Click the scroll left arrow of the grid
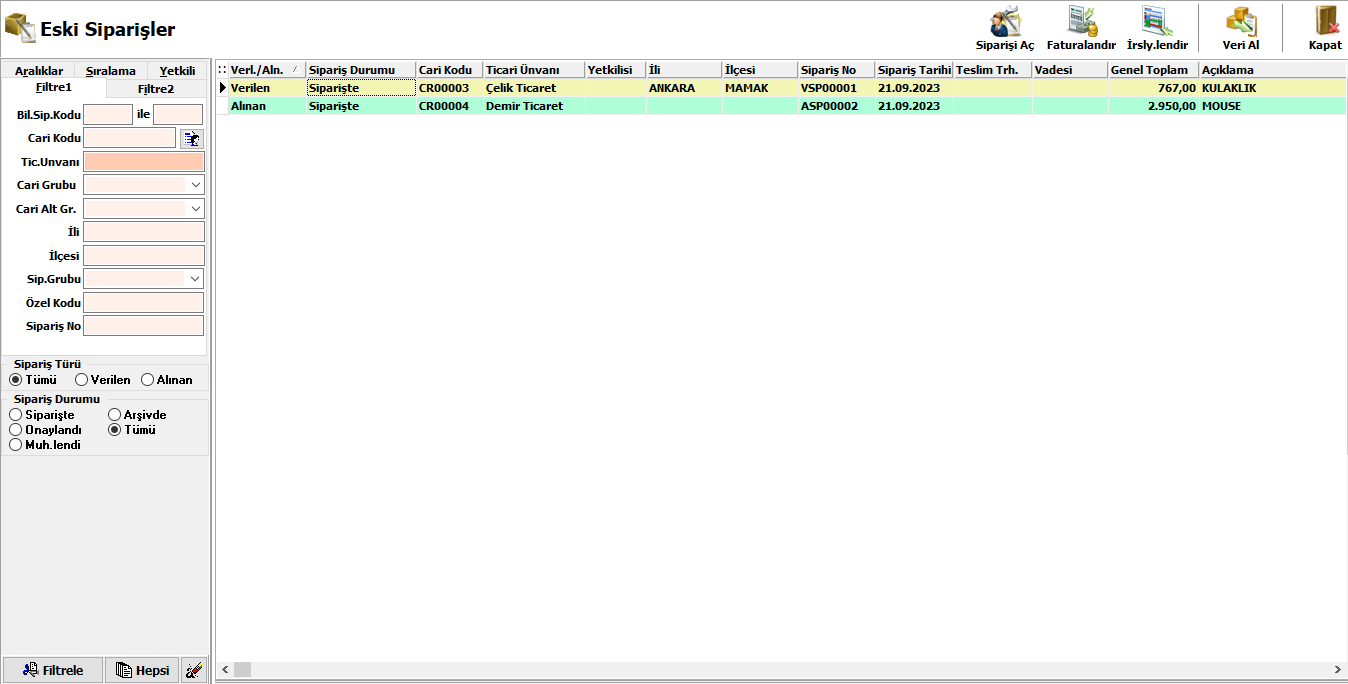Screen dimensions: 1348x684 pyautogui.click(x=225, y=669)
